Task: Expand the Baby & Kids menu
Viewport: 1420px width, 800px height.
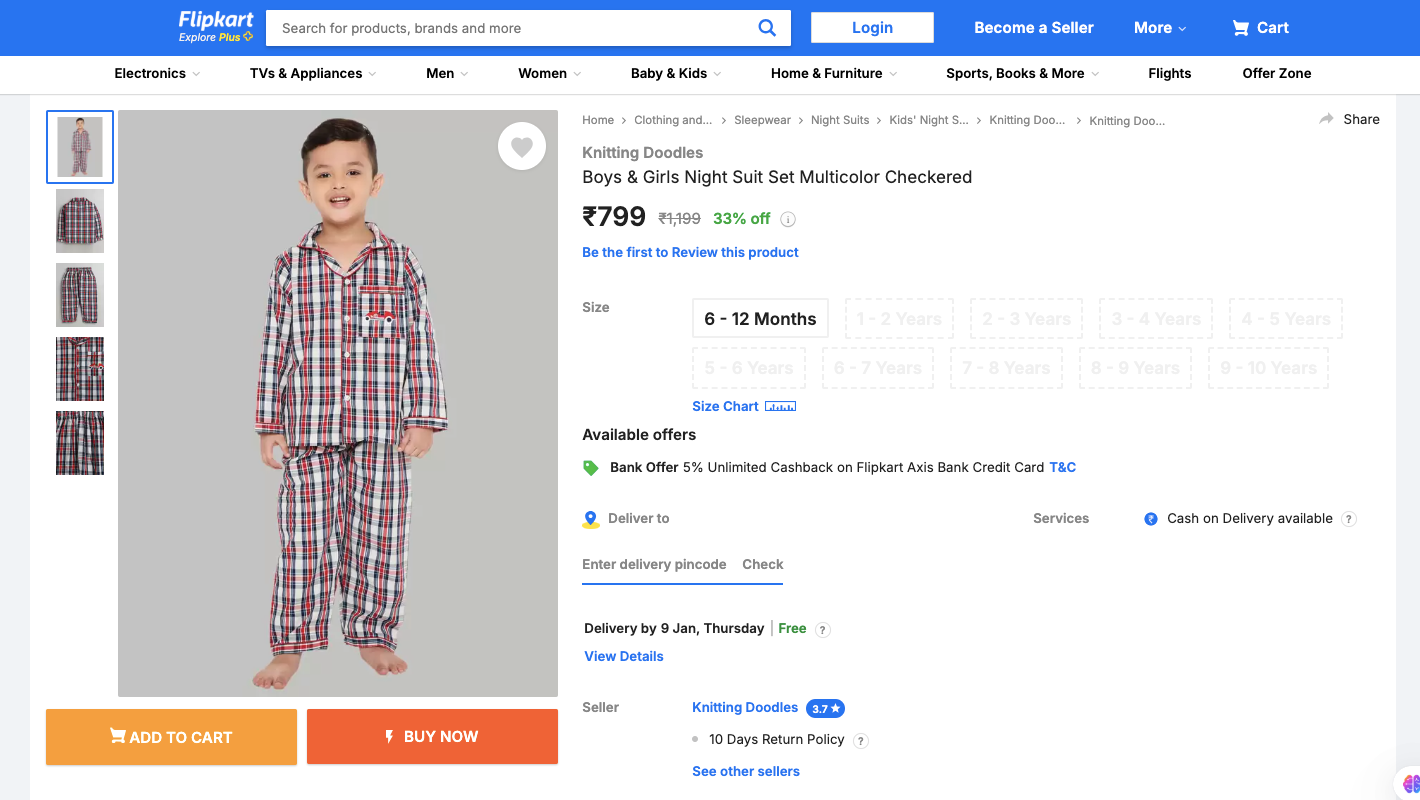Action: click(676, 73)
